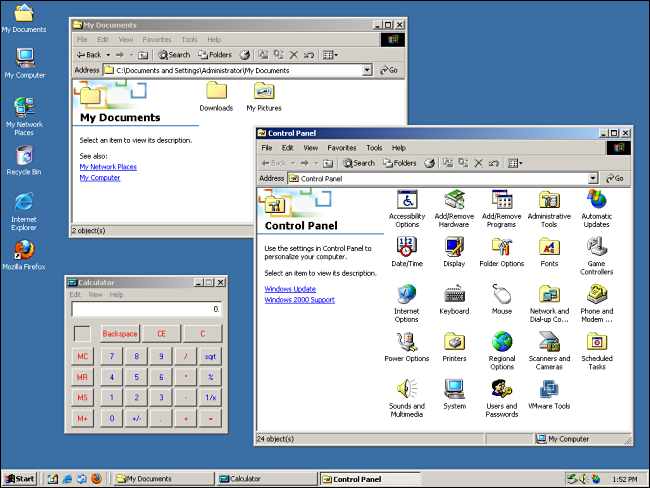Open Scheduled Tasks folder
This screenshot has width=650, height=488.
[x=597, y=351]
